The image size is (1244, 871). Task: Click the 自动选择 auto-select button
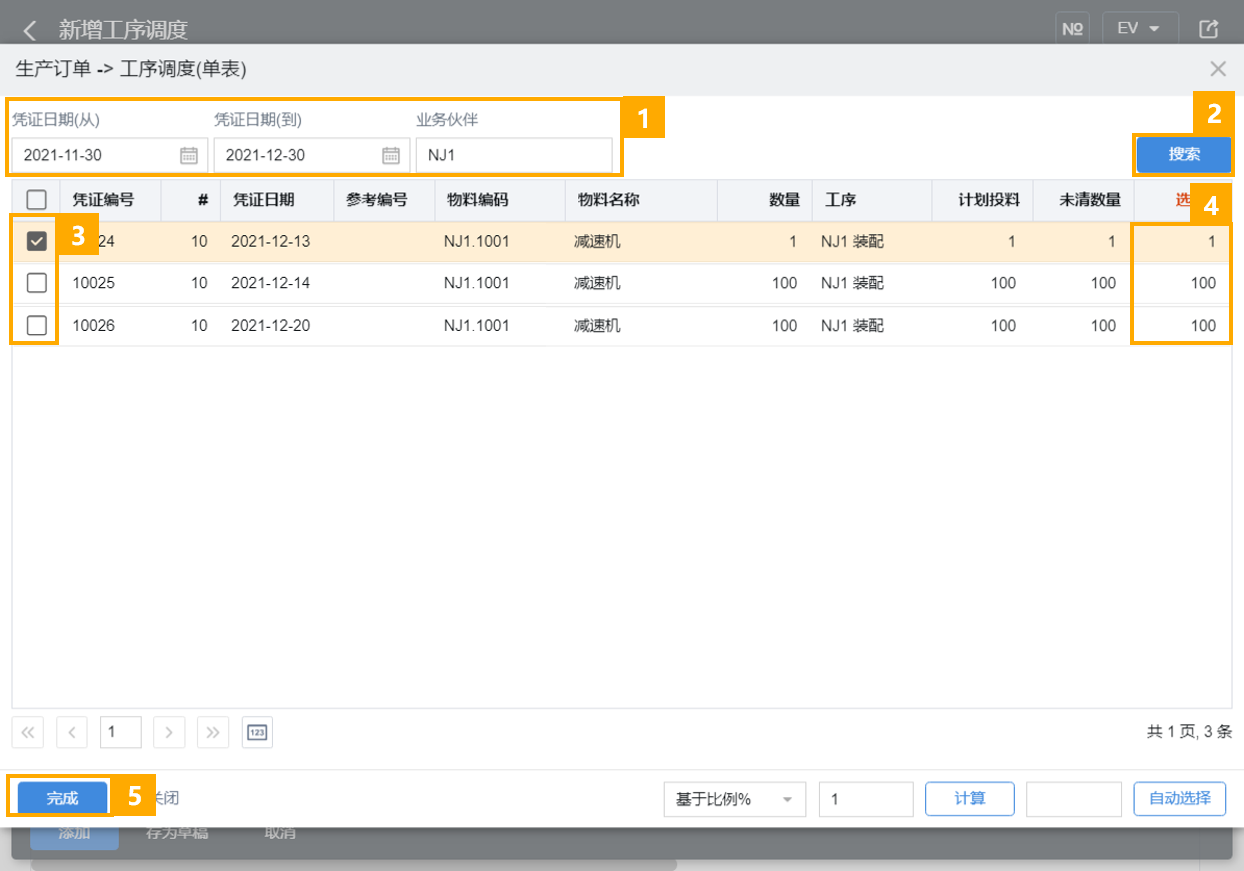tap(1180, 798)
